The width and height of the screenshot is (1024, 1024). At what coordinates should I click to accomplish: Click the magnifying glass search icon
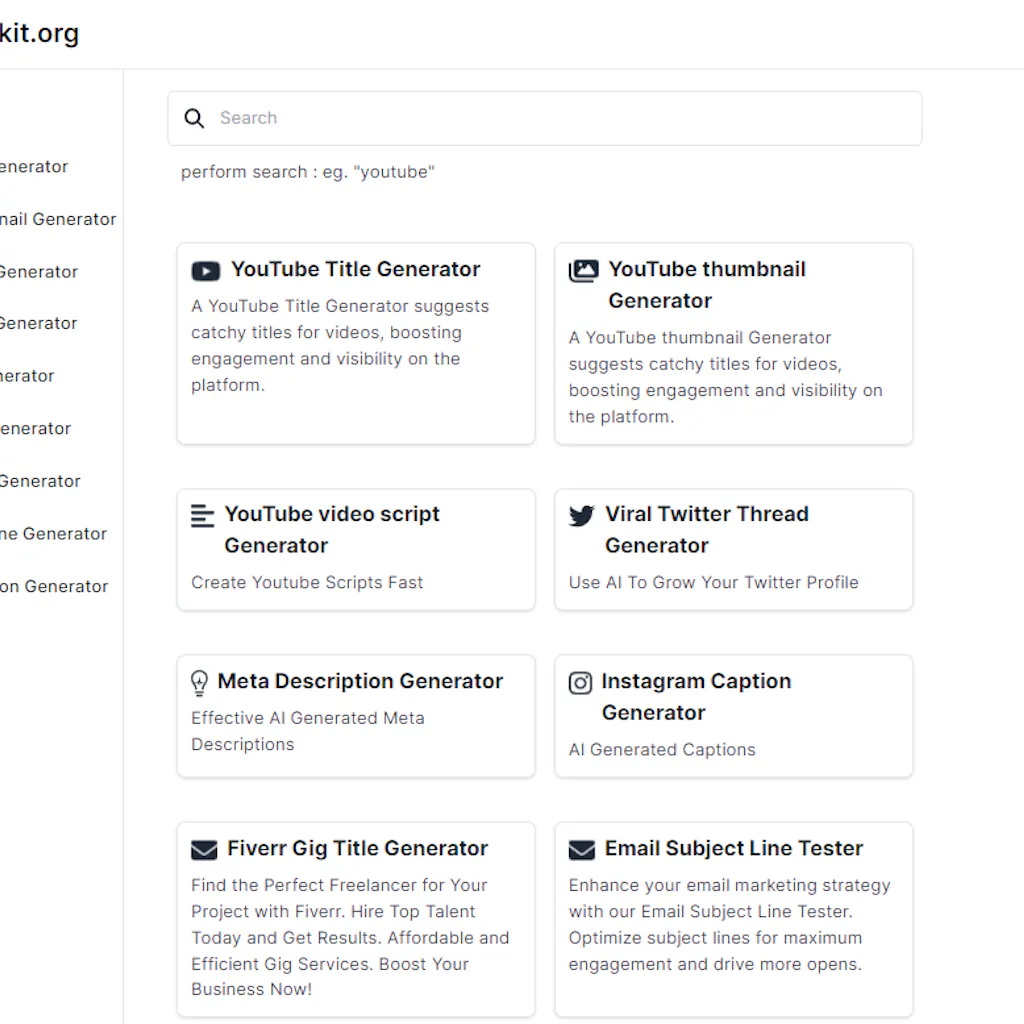[194, 118]
